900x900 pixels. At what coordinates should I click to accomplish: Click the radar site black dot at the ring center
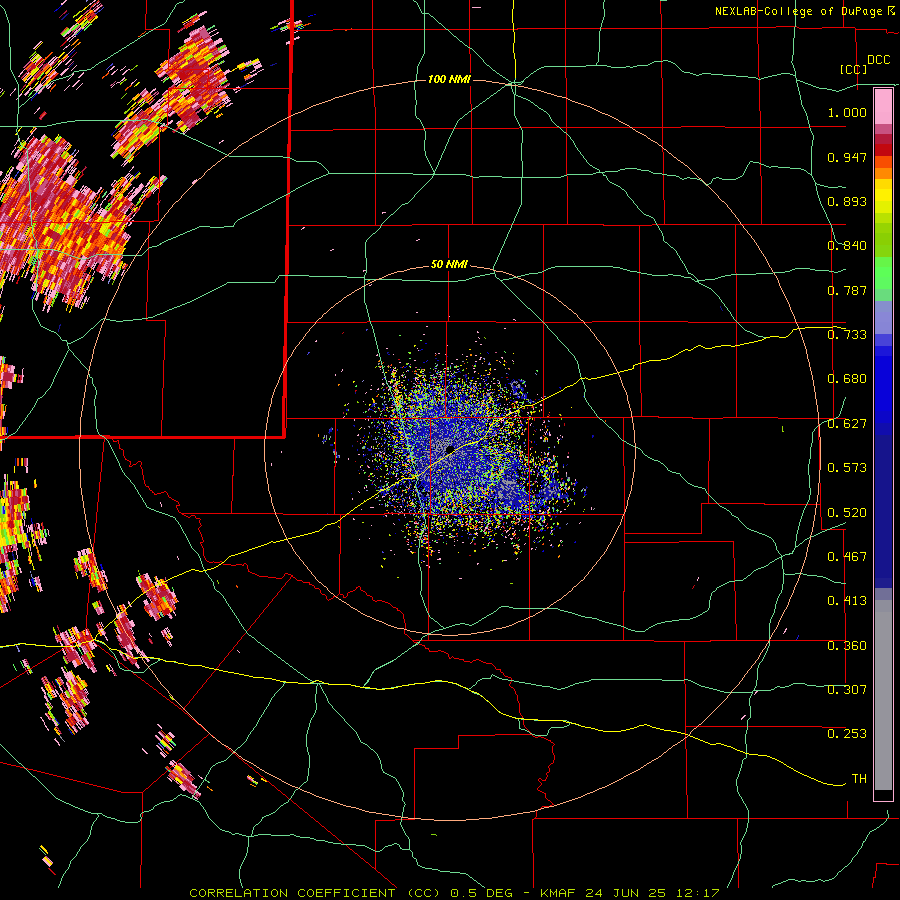(450, 449)
